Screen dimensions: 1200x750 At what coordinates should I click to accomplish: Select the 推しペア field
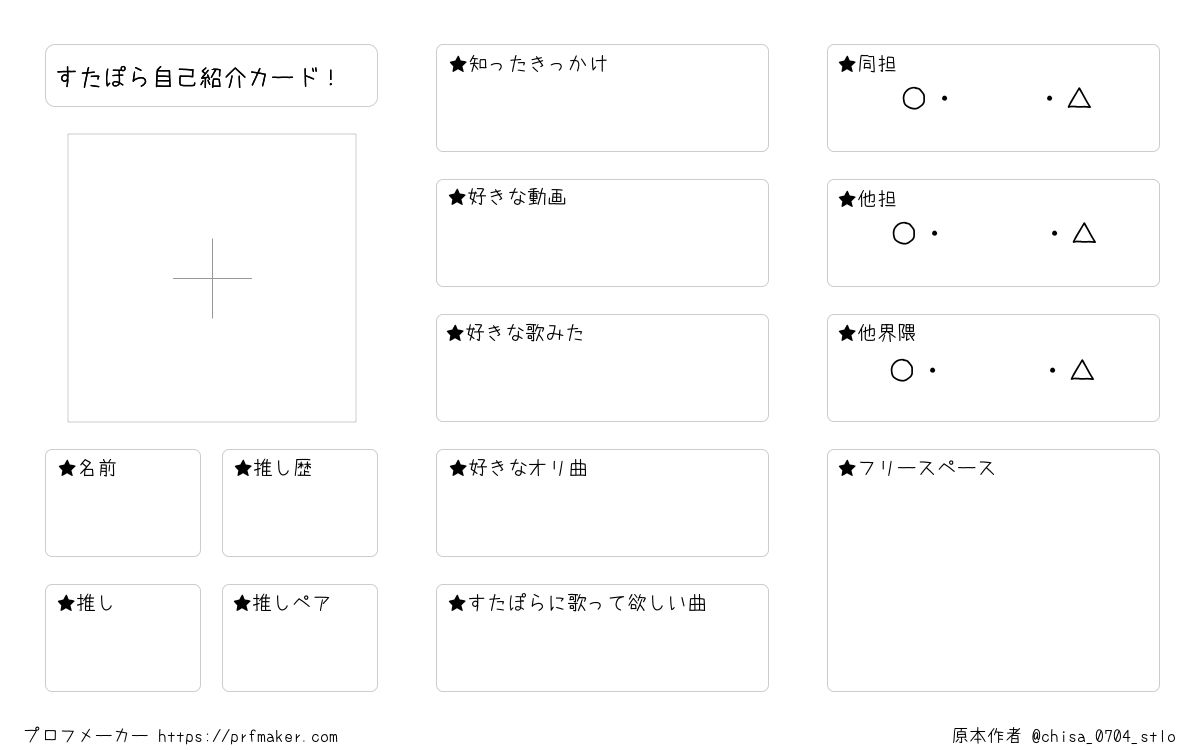[300, 638]
